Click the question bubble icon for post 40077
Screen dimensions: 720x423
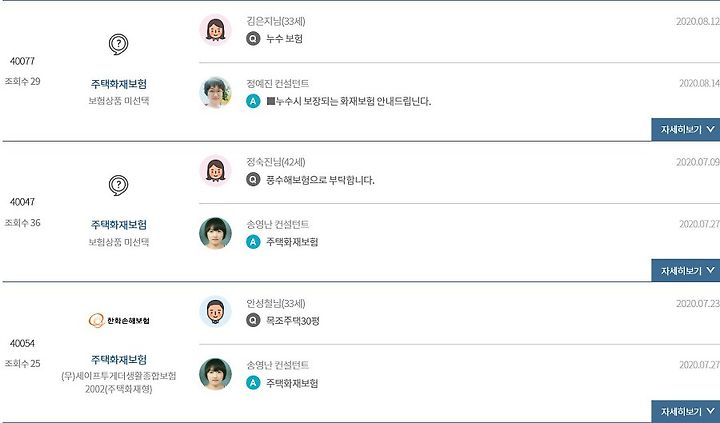(x=118, y=45)
